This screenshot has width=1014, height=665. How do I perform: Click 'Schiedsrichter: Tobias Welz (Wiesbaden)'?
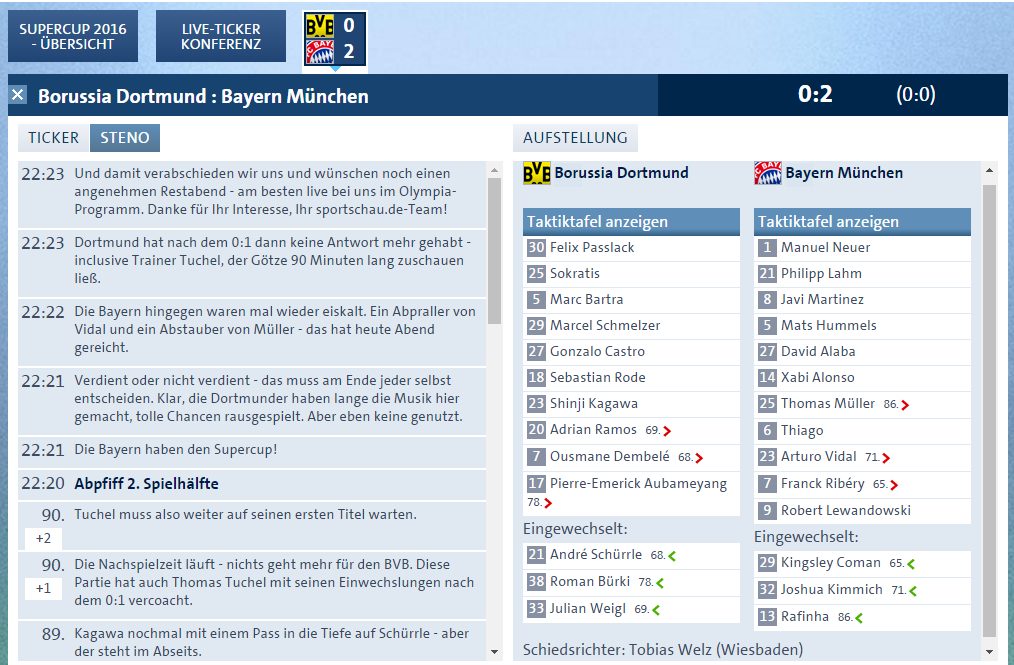coord(663,649)
